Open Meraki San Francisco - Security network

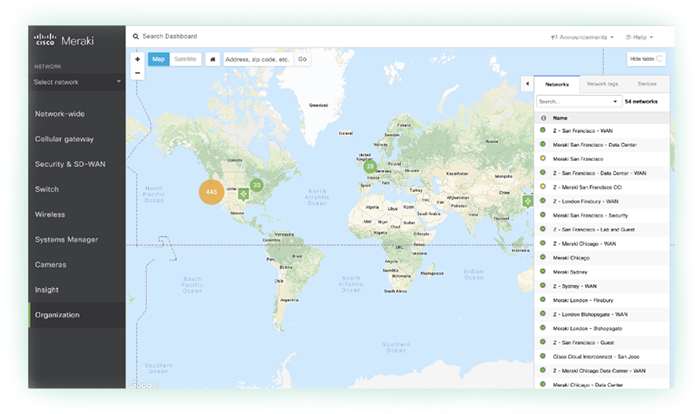[x=590, y=215]
